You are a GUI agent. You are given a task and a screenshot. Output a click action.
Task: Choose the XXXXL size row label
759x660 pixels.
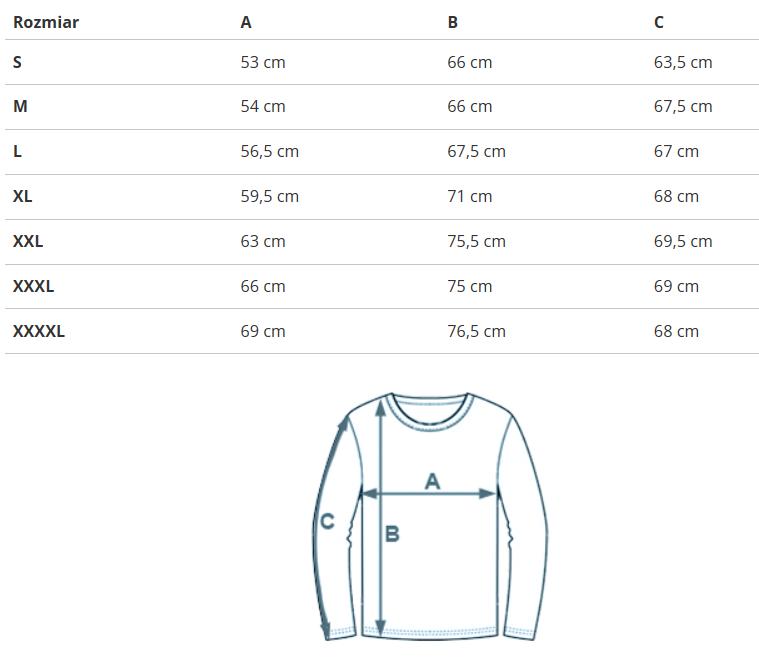click(39, 331)
